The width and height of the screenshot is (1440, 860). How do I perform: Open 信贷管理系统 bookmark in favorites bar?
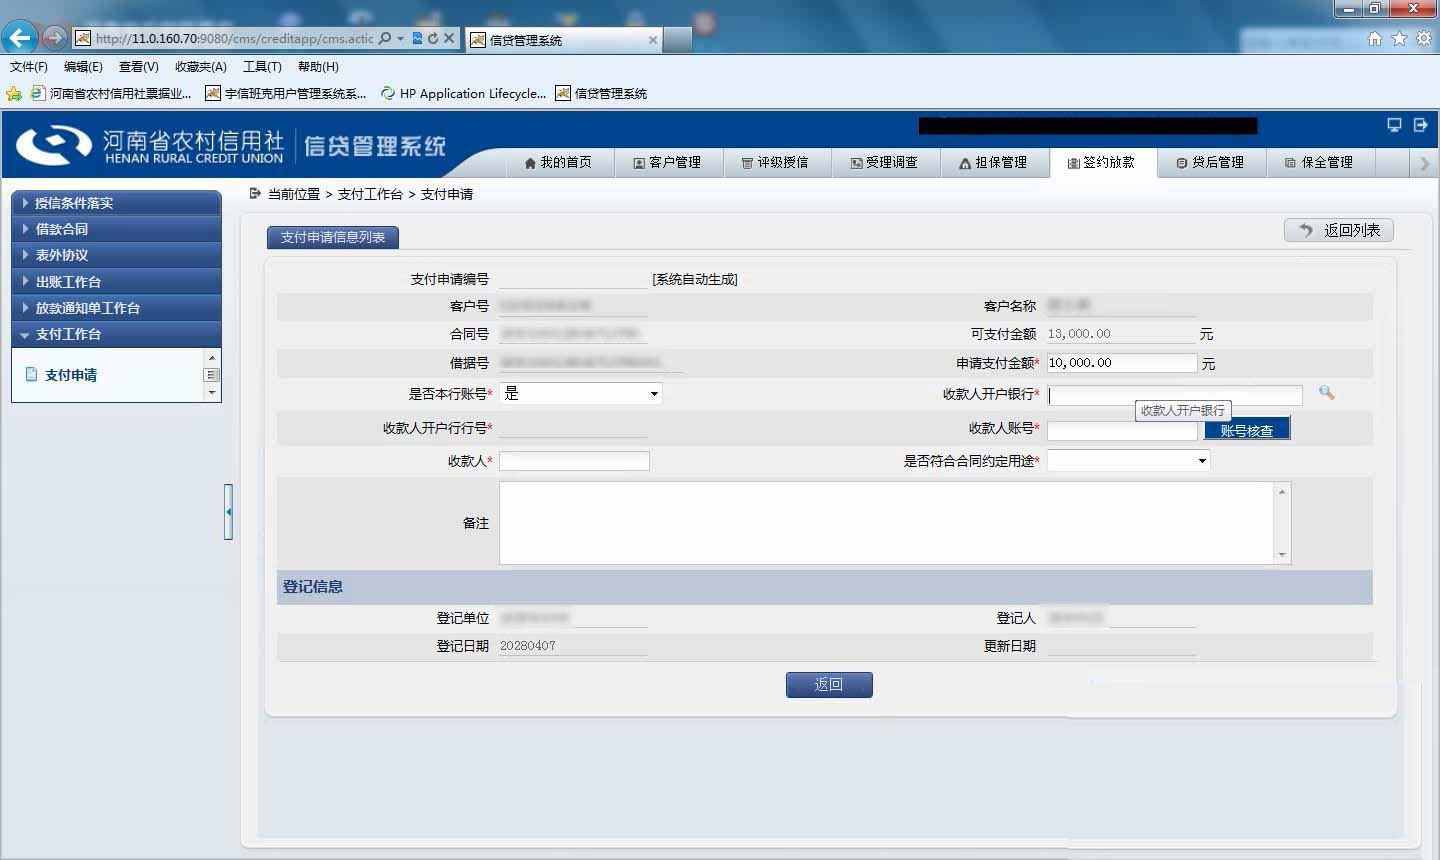click(x=602, y=93)
